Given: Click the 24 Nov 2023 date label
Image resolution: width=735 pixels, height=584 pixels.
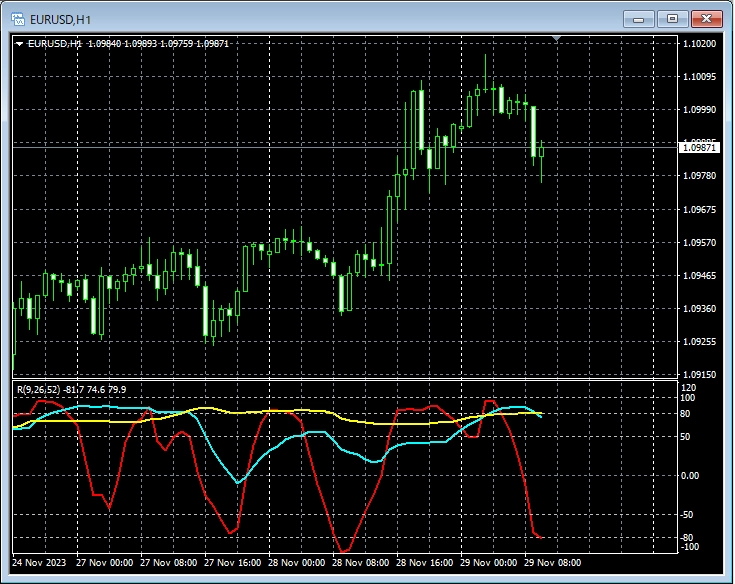Looking at the screenshot, I should (x=40, y=563).
